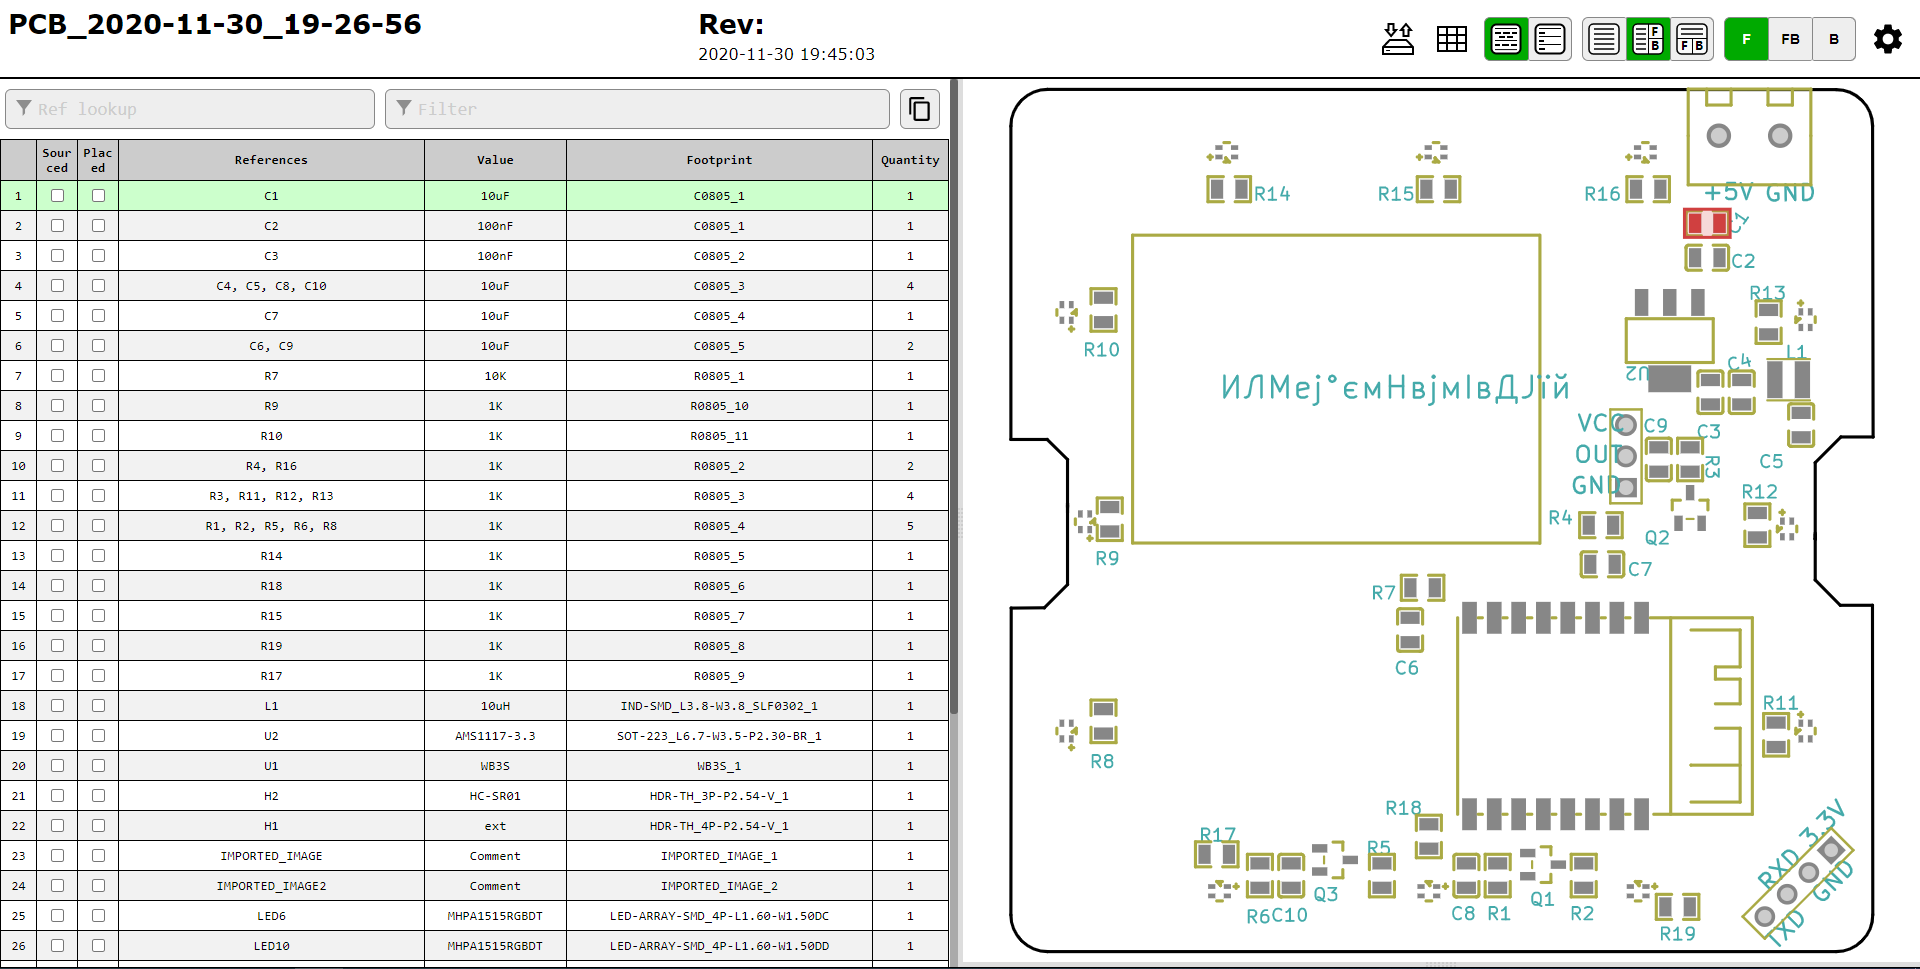
Task: Select the BOM top-bottom layout
Action: pyautogui.click(x=1691, y=39)
